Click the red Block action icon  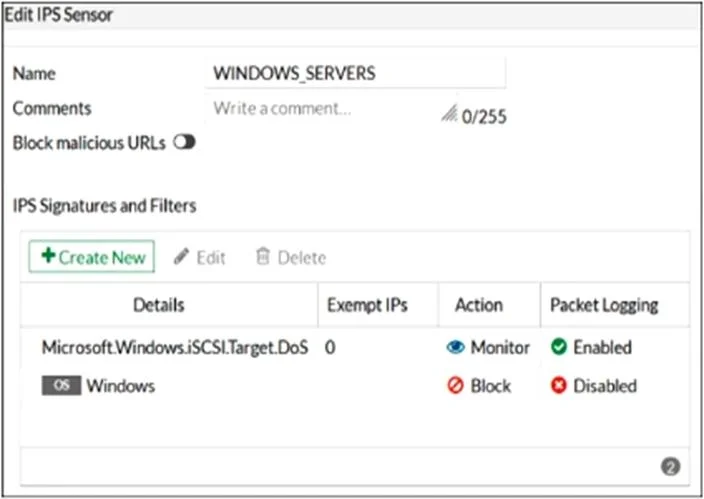(x=455, y=386)
